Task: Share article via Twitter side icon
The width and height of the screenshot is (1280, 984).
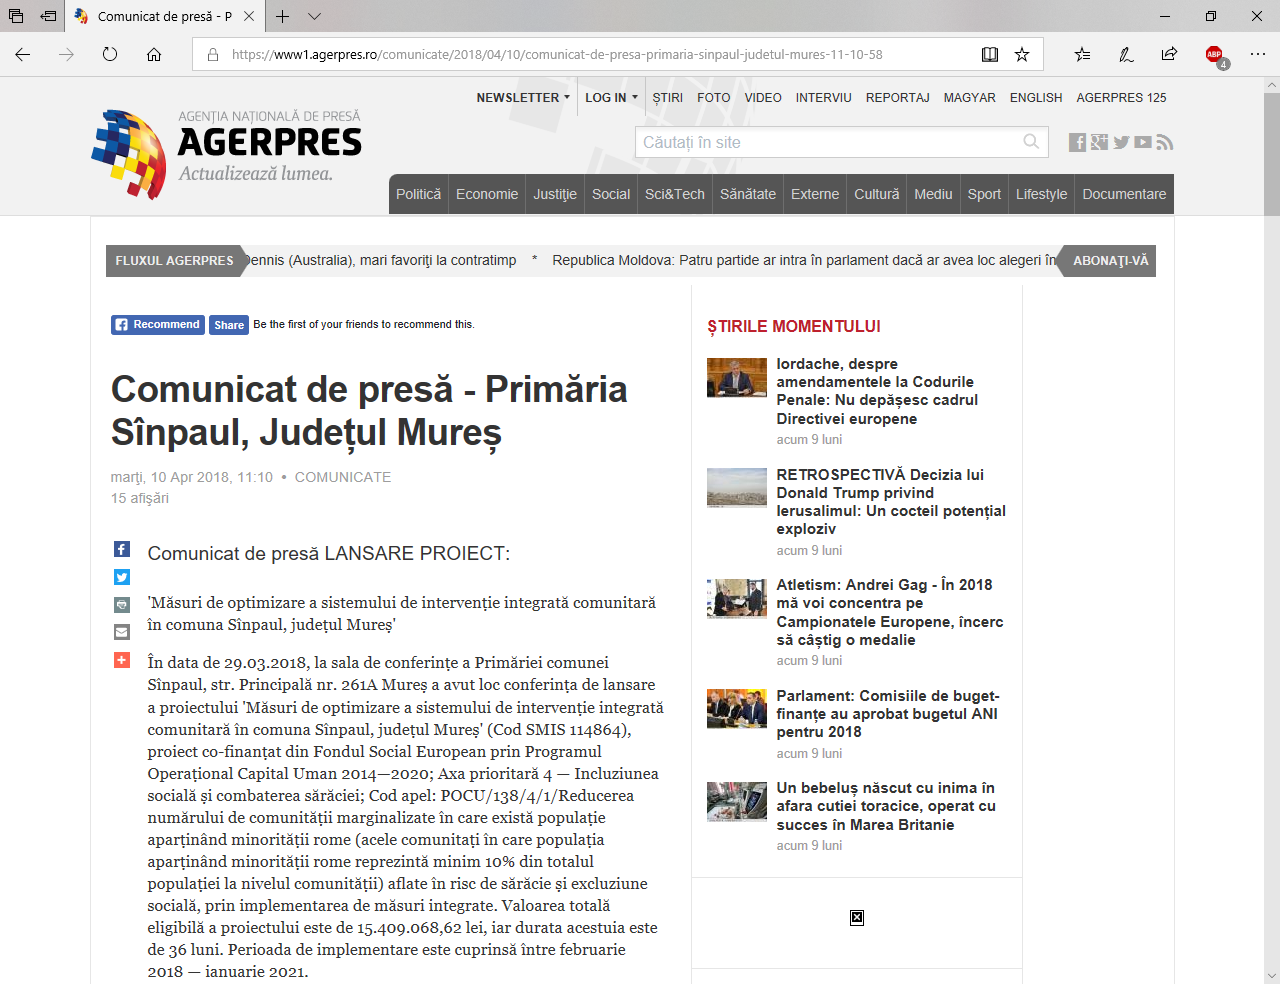Action: (x=122, y=577)
